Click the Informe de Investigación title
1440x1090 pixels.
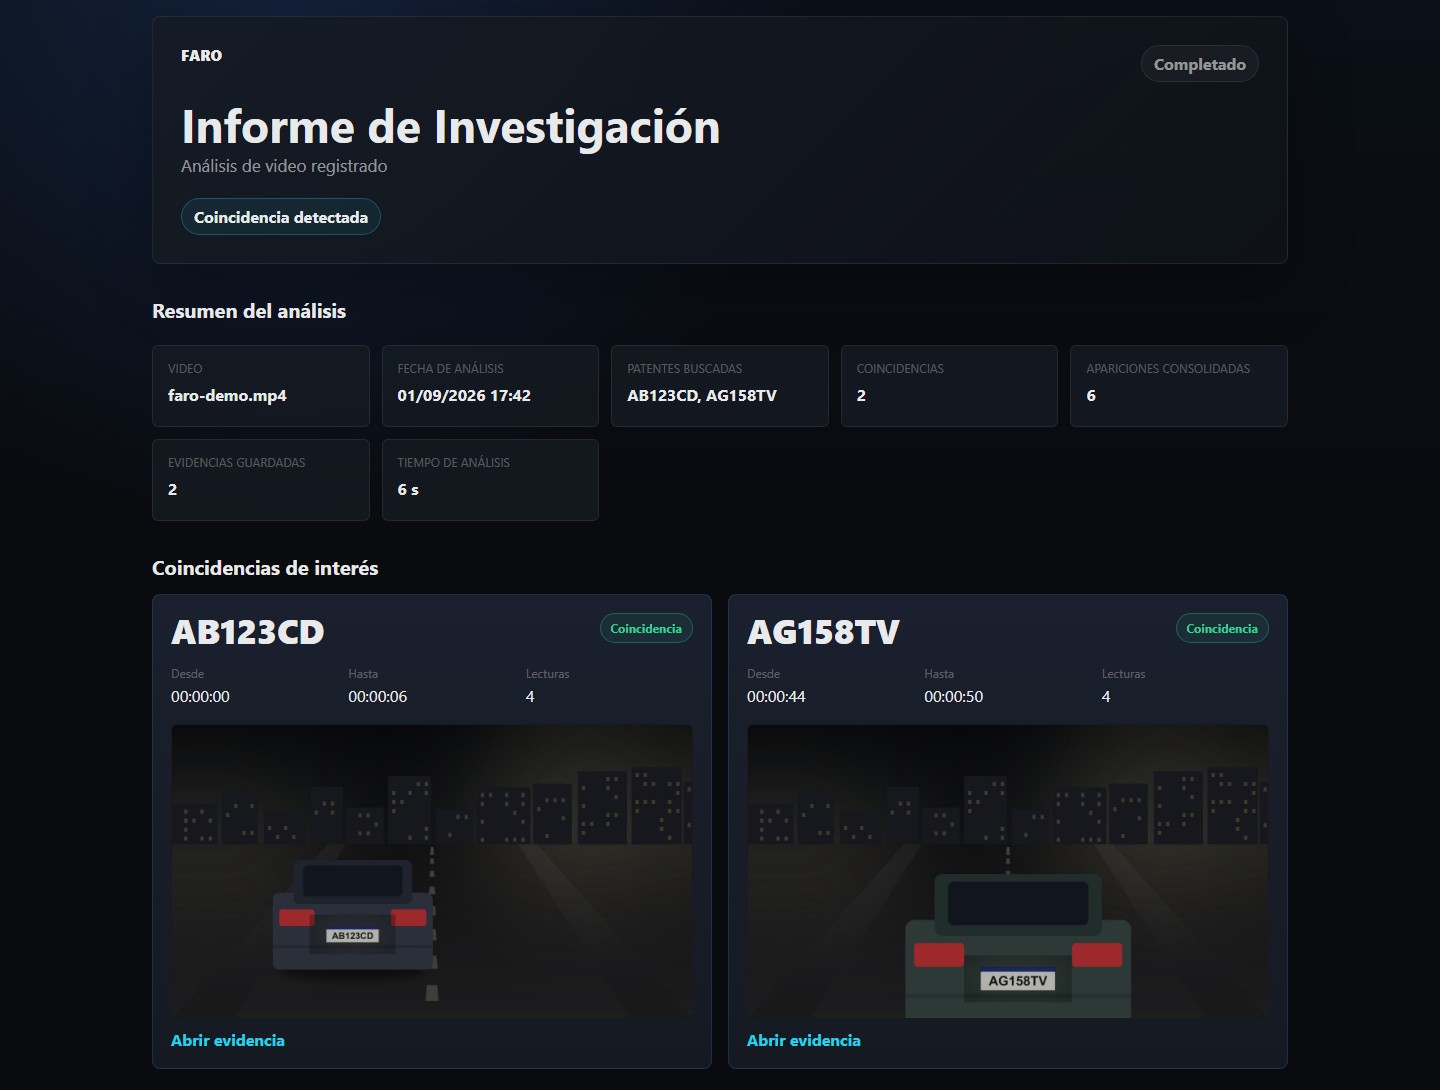pyautogui.click(x=450, y=127)
